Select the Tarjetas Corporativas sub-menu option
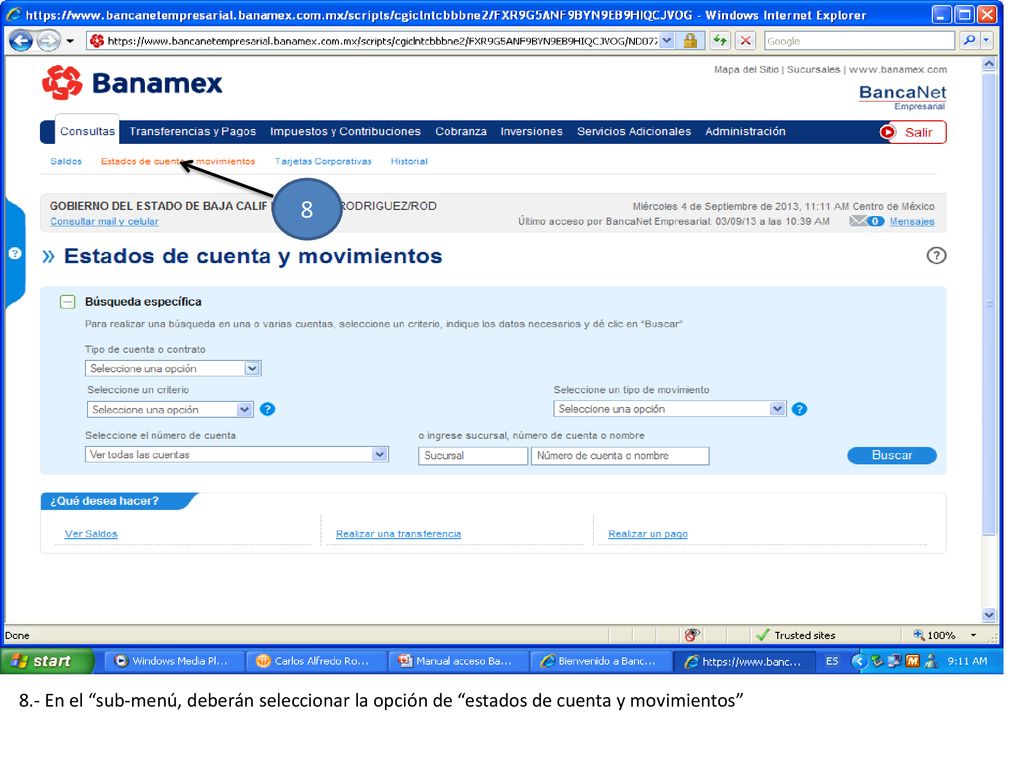1024x768 pixels. click(x=323, y=161)
